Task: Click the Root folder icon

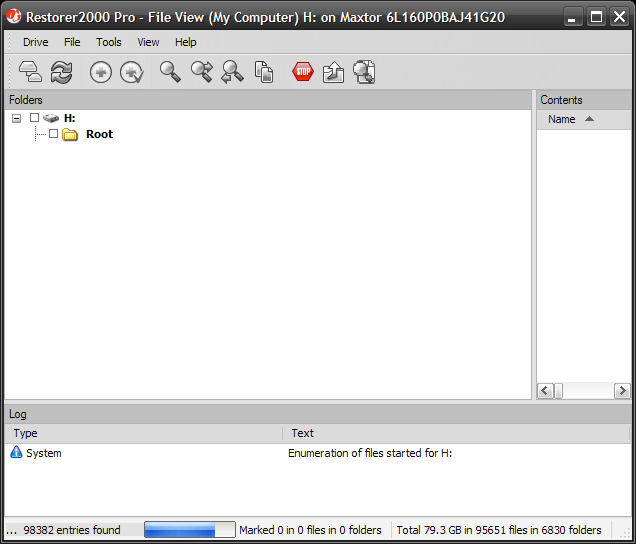Action: pos(70,134)
